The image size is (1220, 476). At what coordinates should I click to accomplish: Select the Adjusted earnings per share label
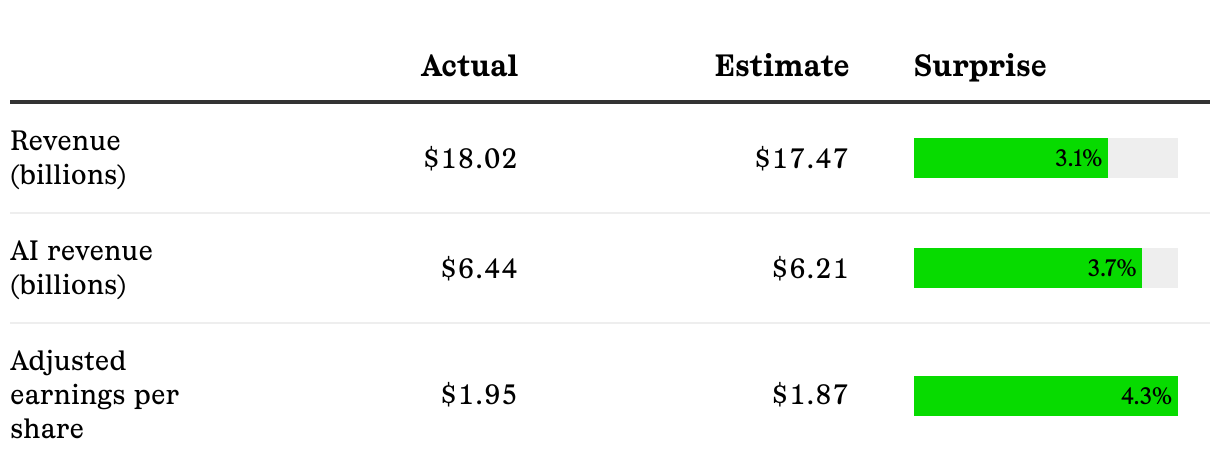[94, 395]
